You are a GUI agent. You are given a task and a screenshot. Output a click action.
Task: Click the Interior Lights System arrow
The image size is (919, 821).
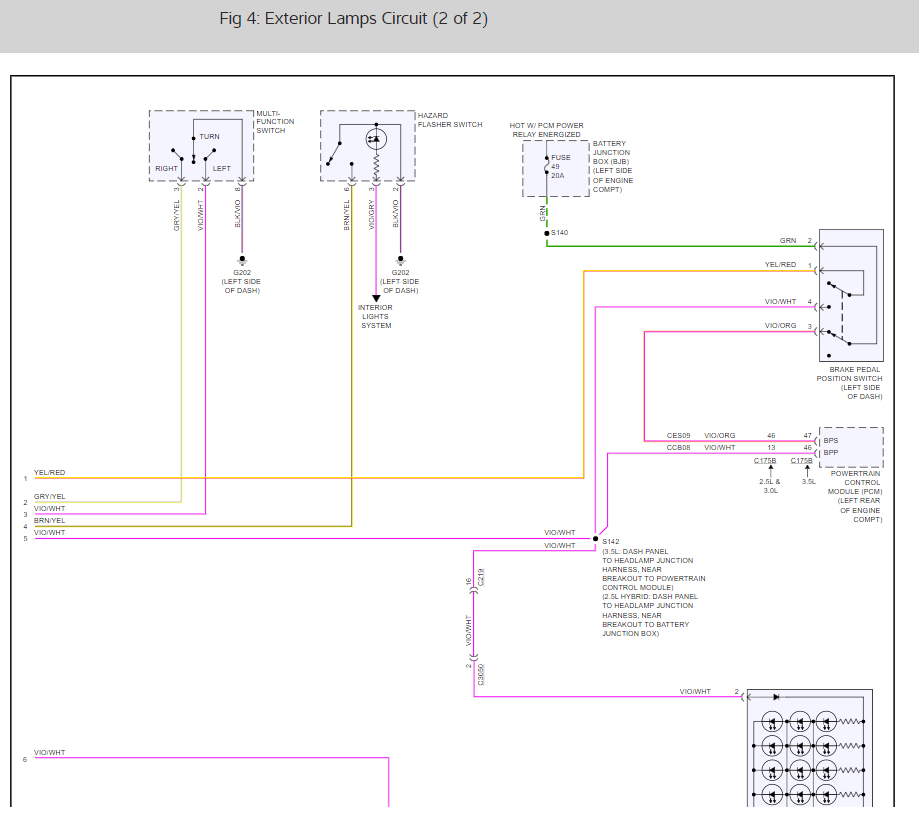coord(376,297)
